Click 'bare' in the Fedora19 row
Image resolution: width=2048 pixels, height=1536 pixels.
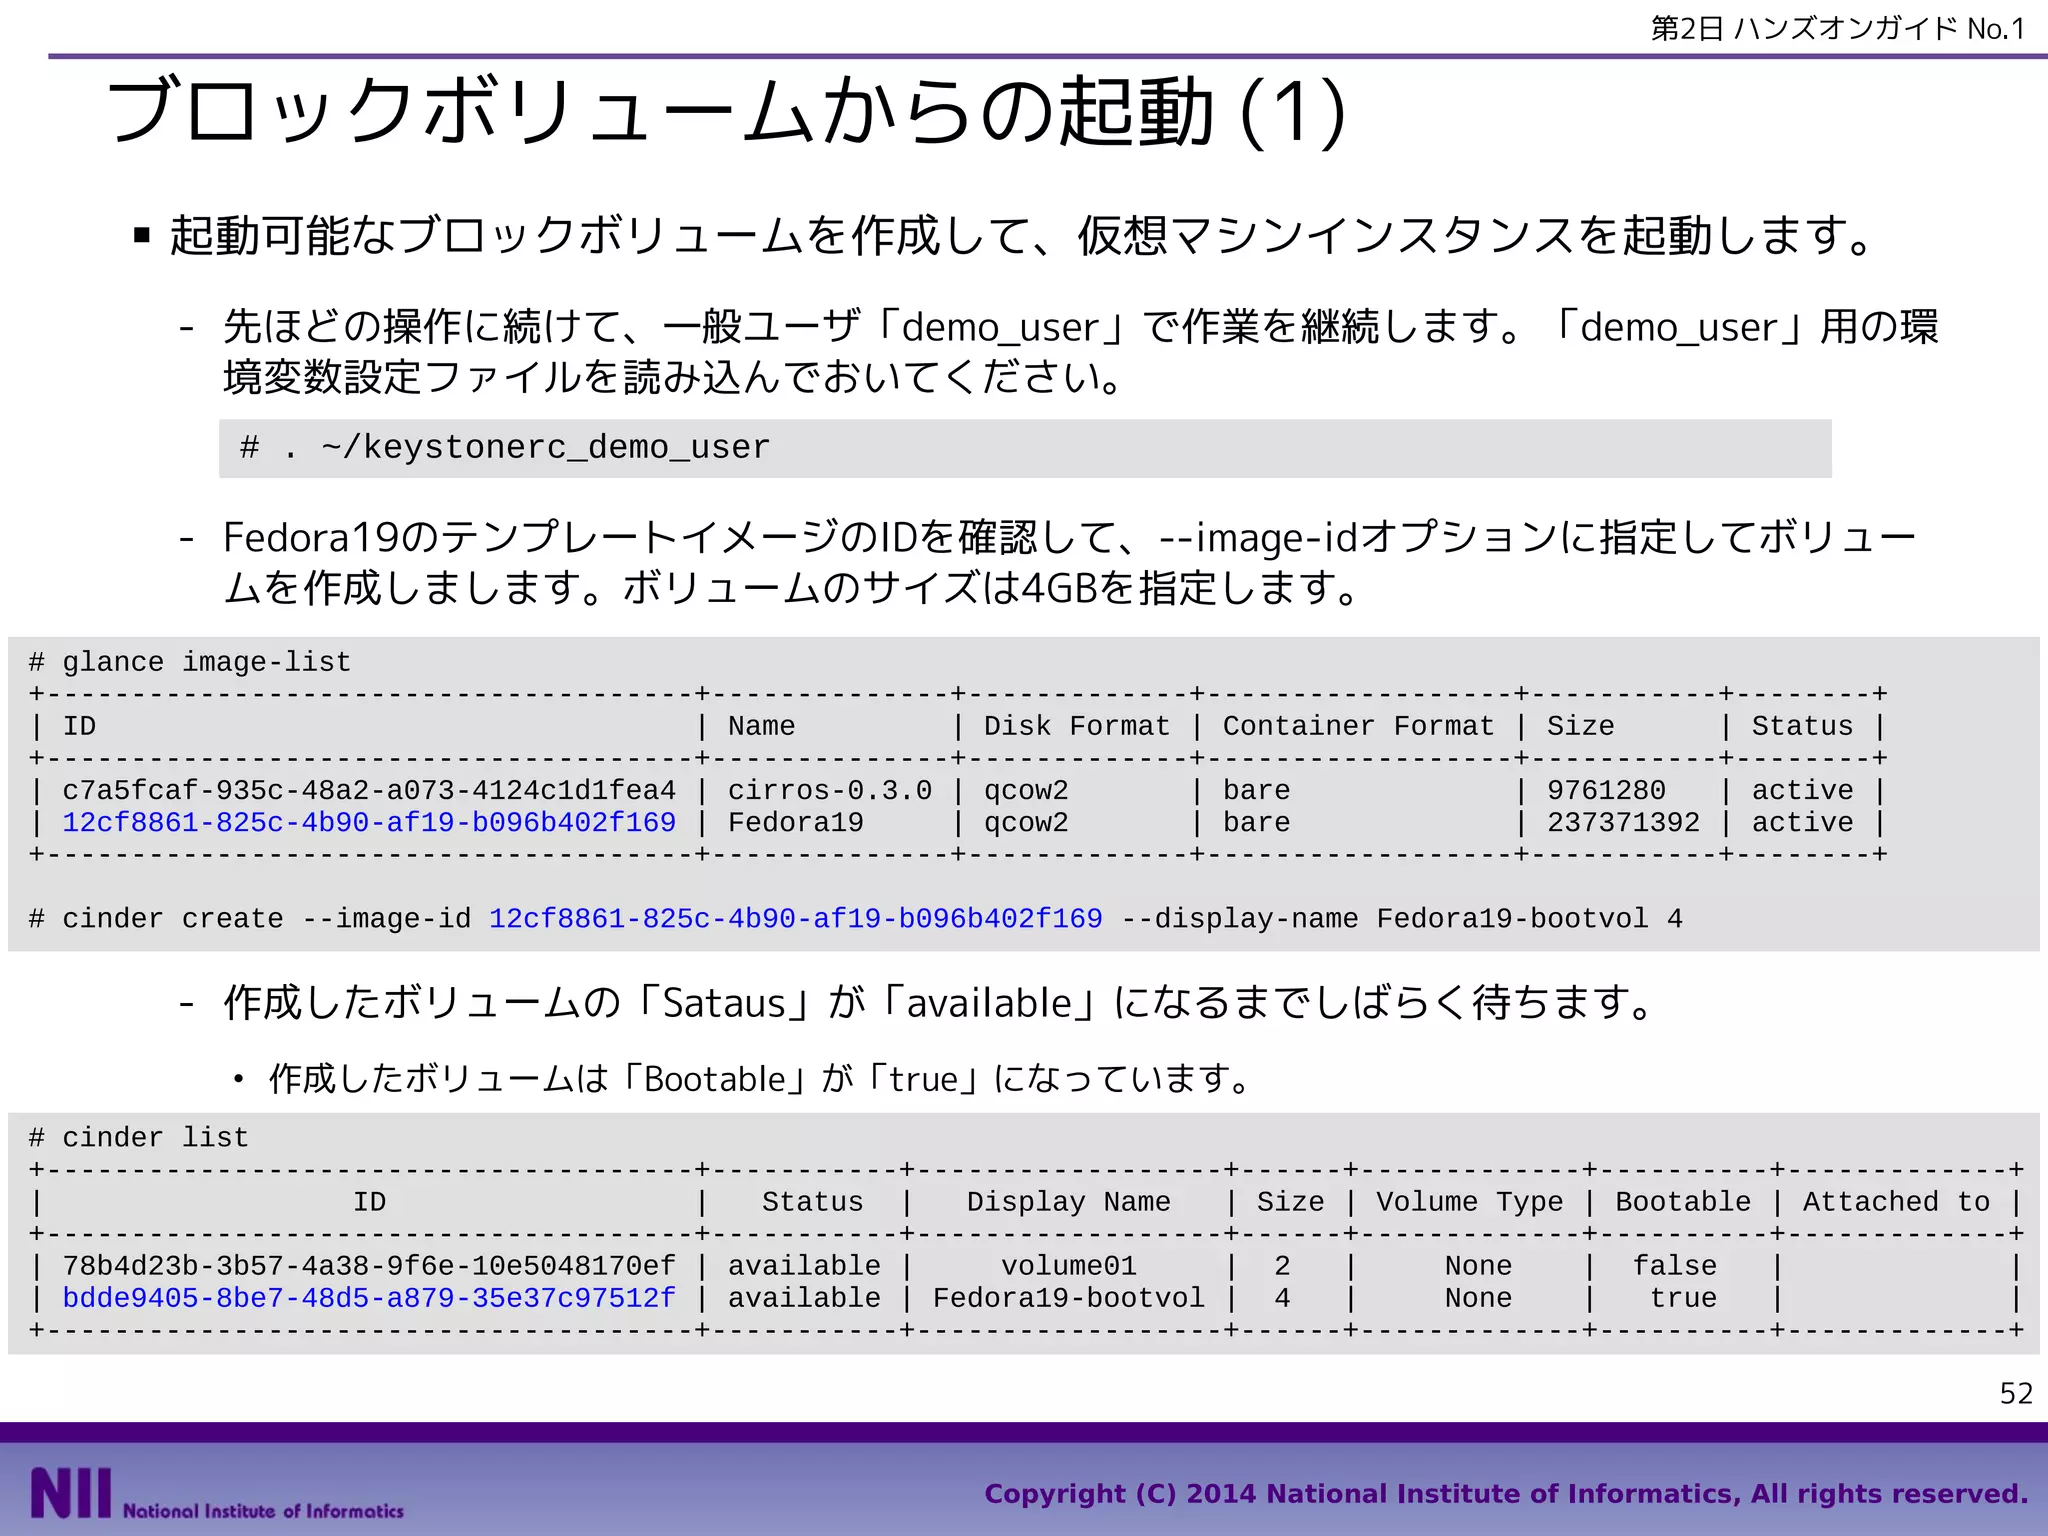pyautogui.click(x=1256, y=822)
